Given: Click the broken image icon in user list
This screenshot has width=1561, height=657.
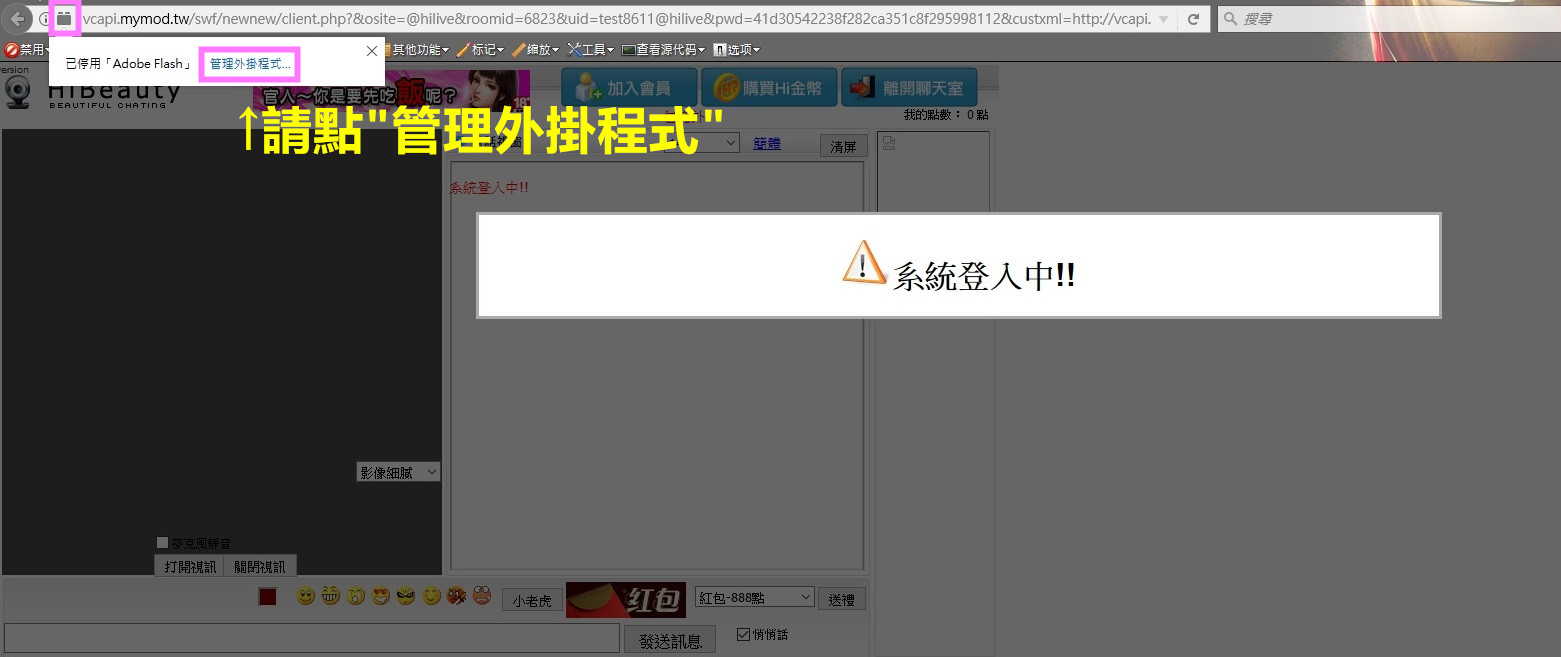Looking at the screenshot, I should tap(888, 144).
